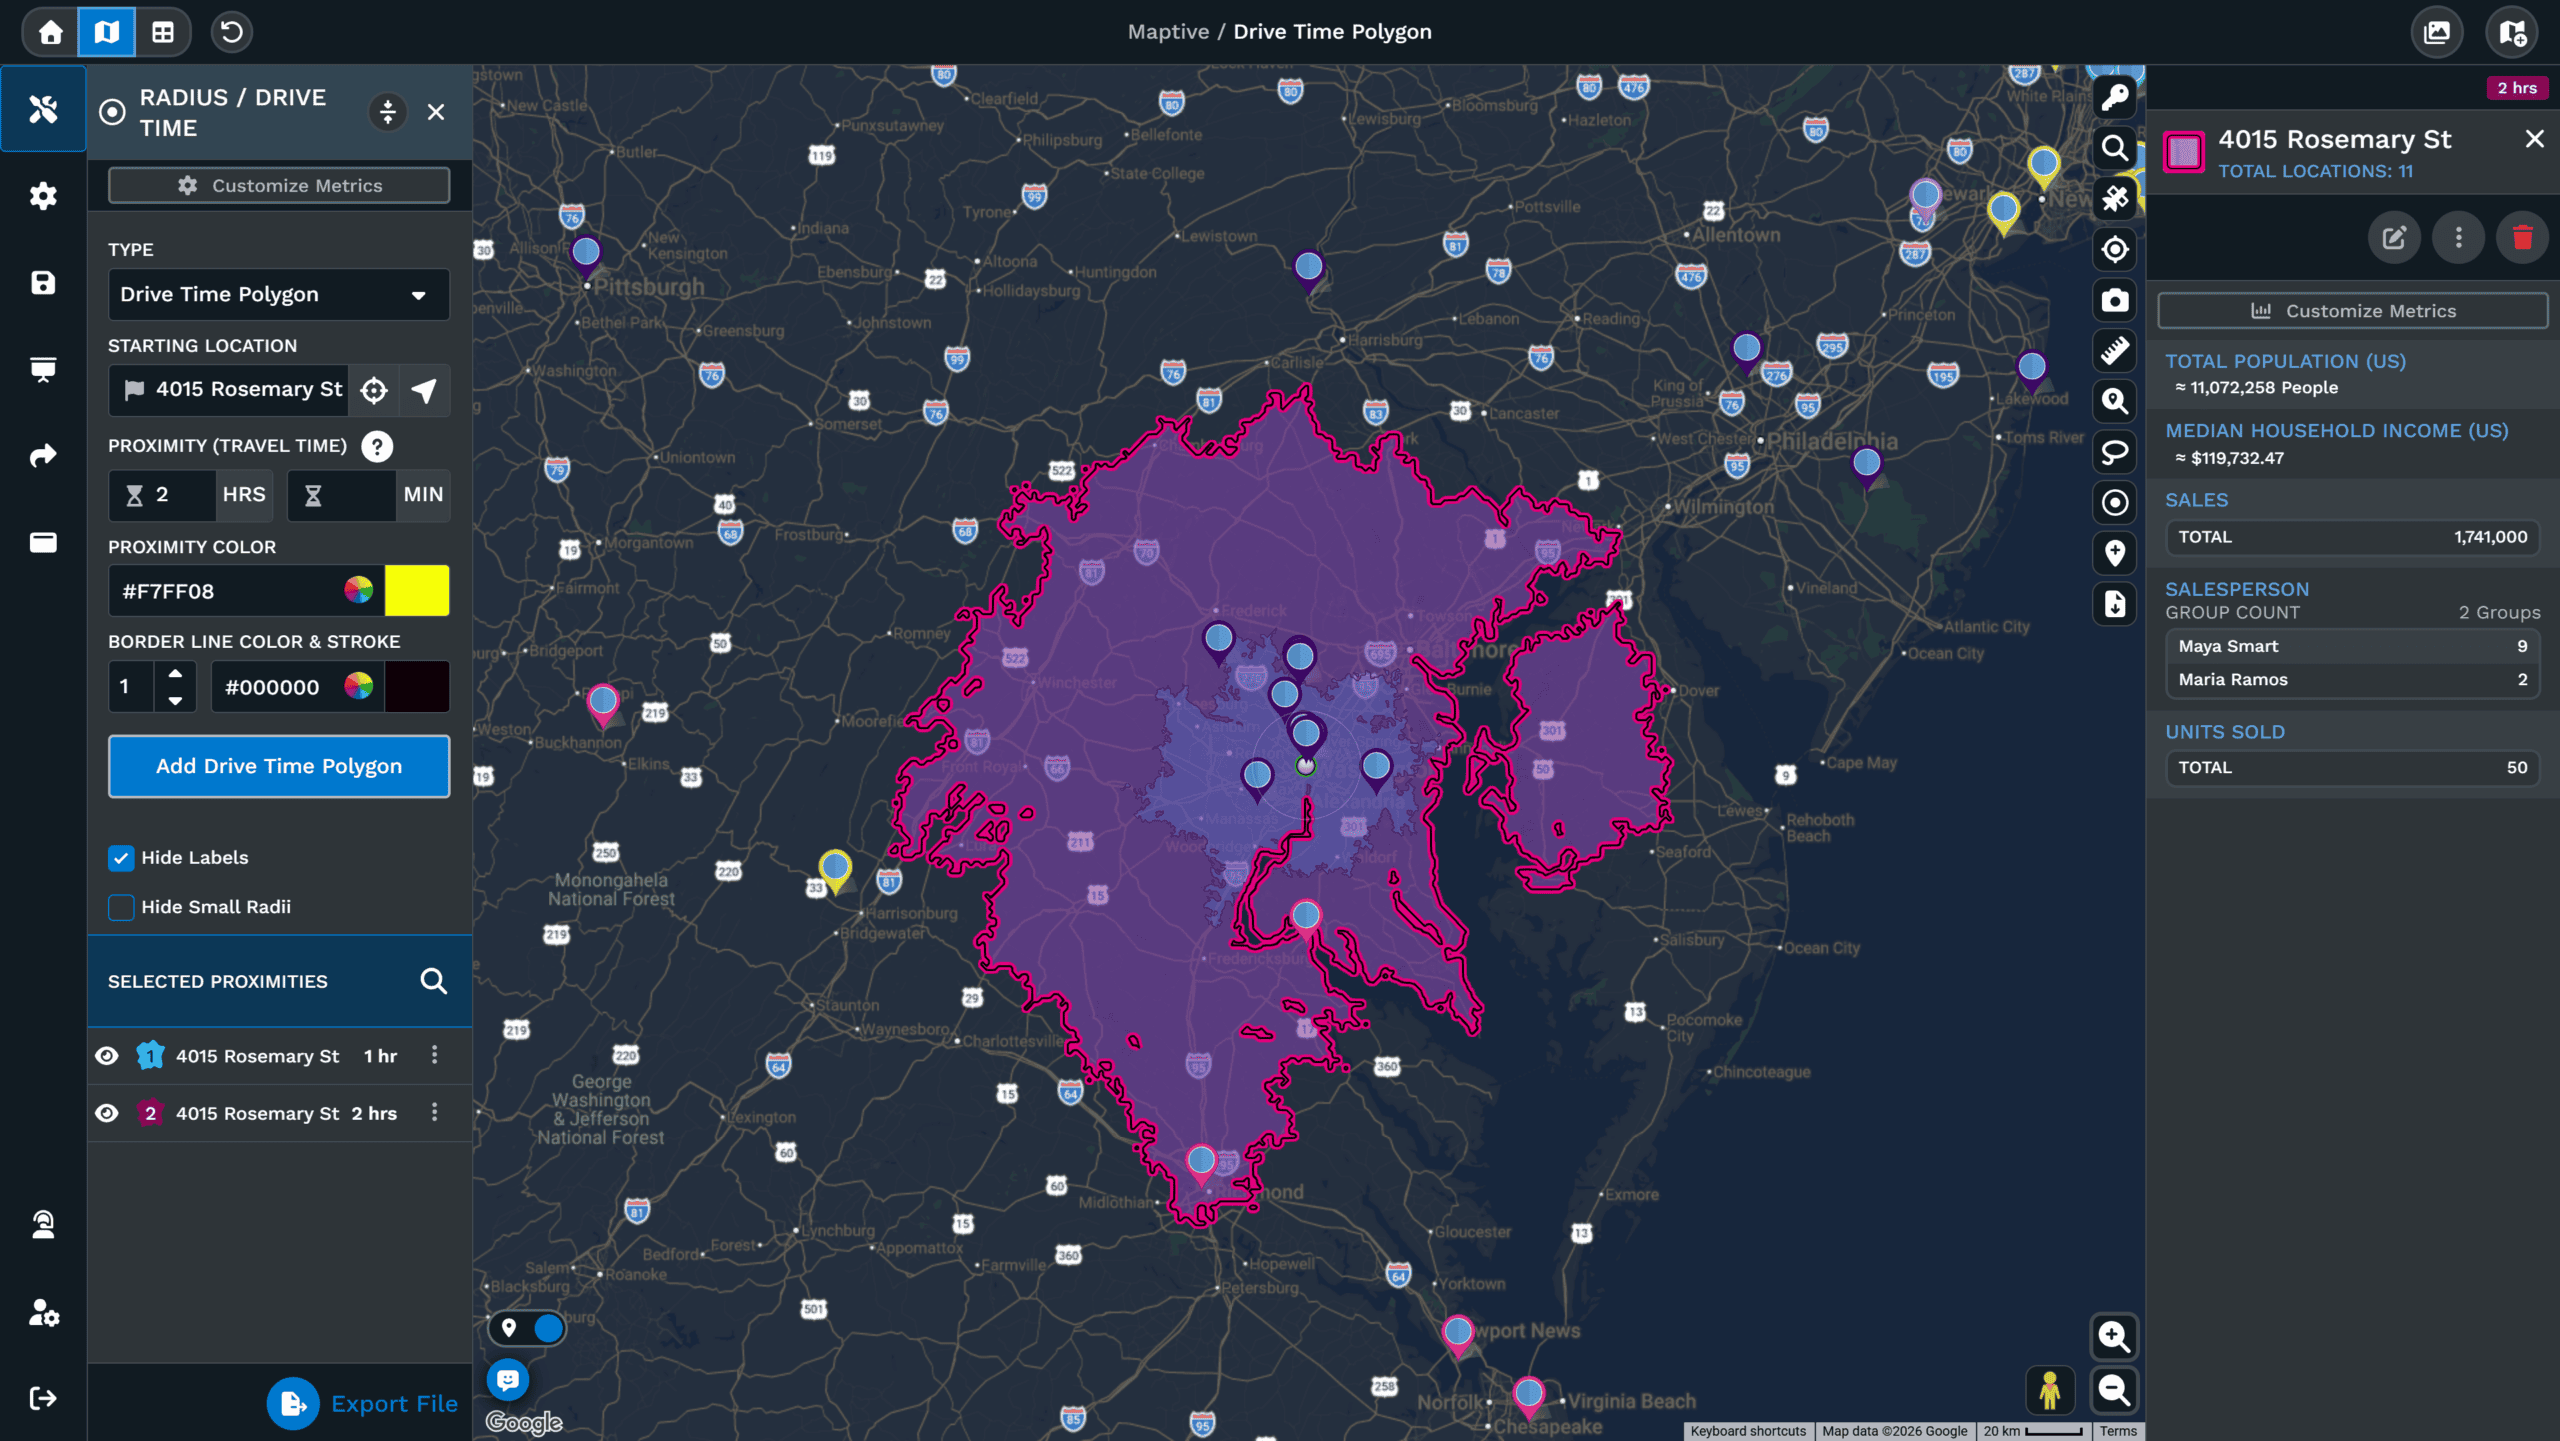The height and width of the screenshot is (1441, 2560).
Task: Toggle visibility of 1 hr proximity
Action: click(x=107, y=1056)
